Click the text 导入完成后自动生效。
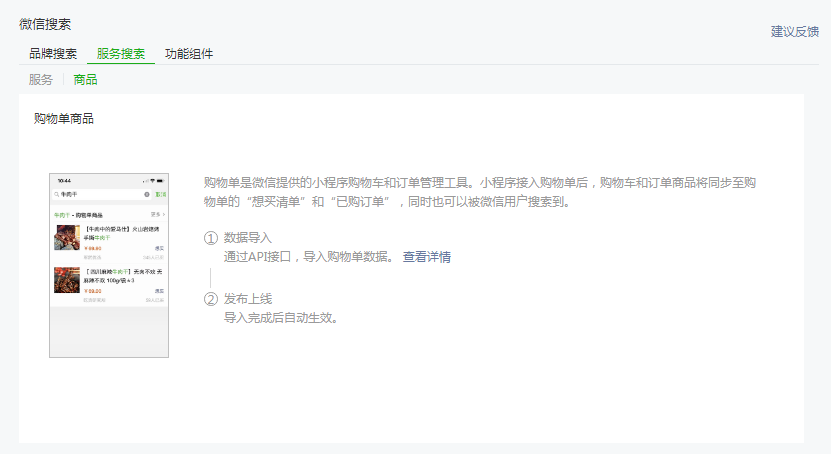Image resolution: width=831 pixels, height=454 pixels. tap(281, 318)
